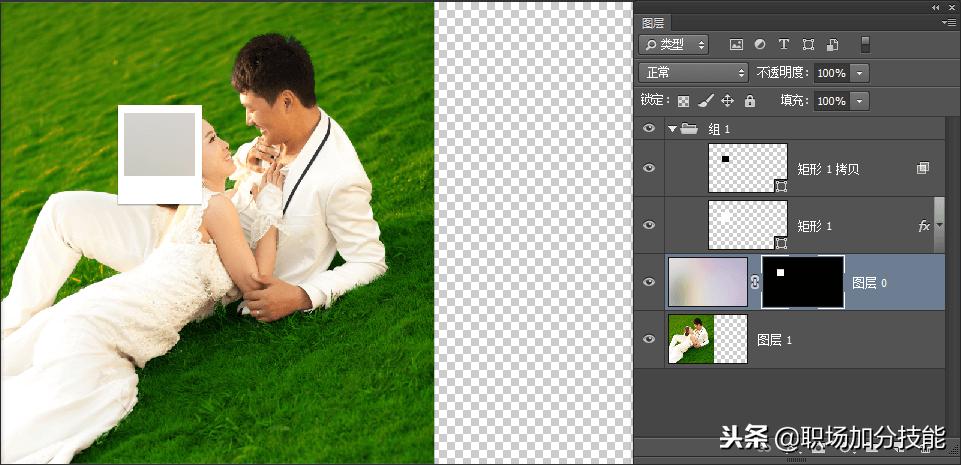
Task: Open the 不透明度 slider arrow
Action: click(860, 73)
